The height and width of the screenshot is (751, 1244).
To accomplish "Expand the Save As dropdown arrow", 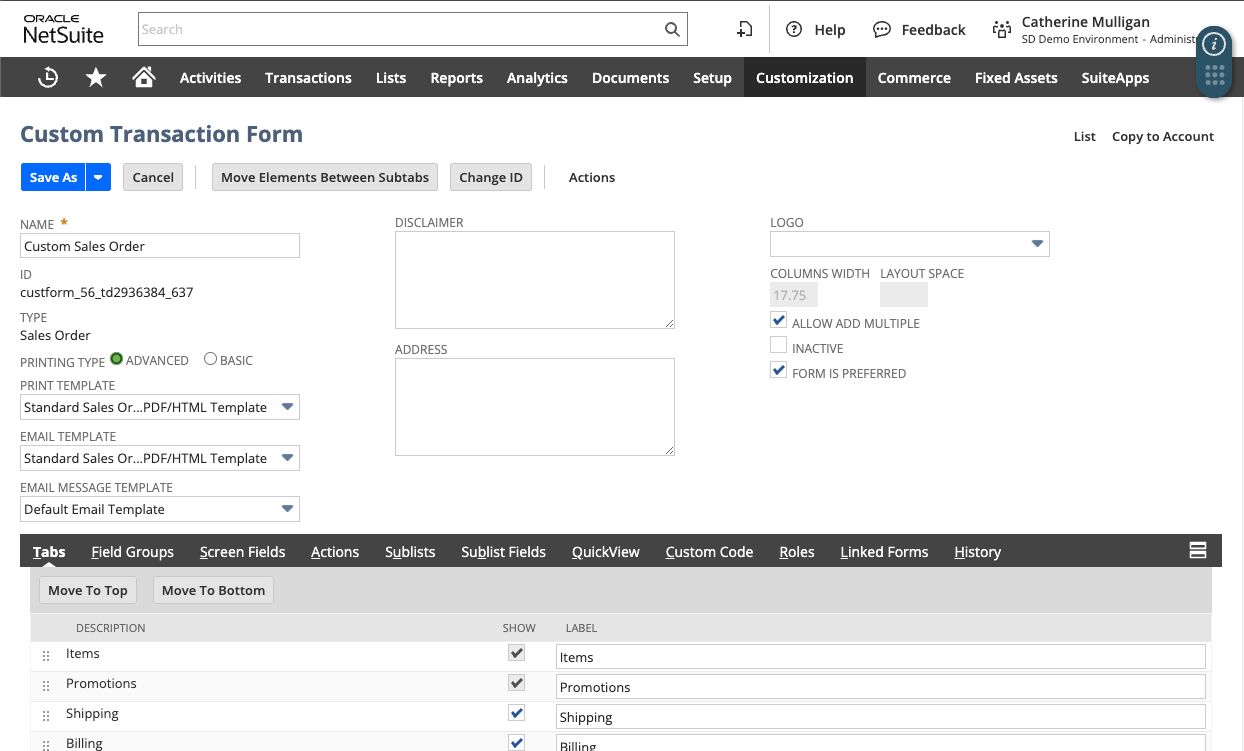I will pos(98,177).
